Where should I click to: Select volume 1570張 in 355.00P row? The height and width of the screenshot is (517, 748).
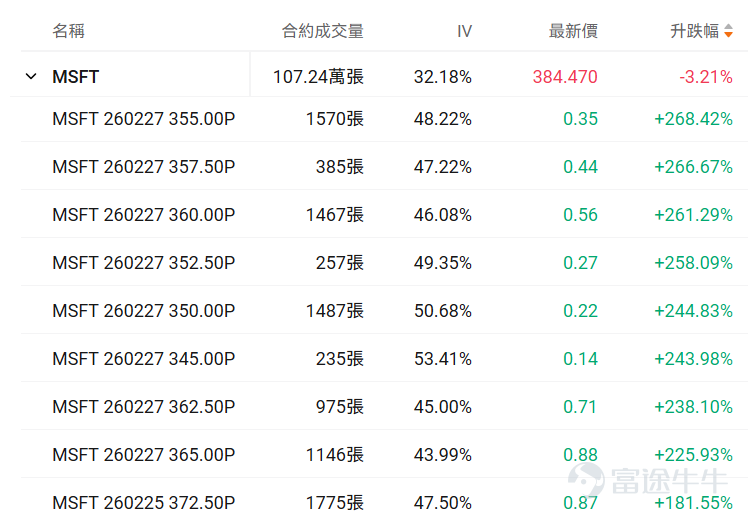coord(334,119)
